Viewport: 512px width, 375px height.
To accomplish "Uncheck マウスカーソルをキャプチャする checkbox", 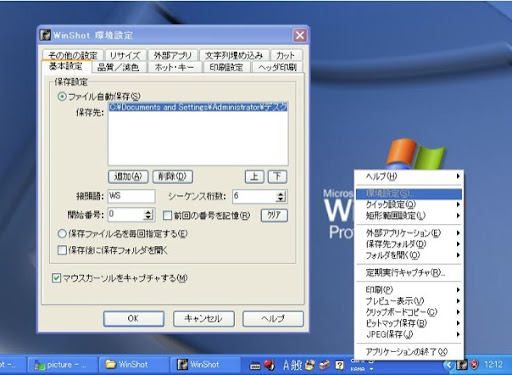I will 56,278.
